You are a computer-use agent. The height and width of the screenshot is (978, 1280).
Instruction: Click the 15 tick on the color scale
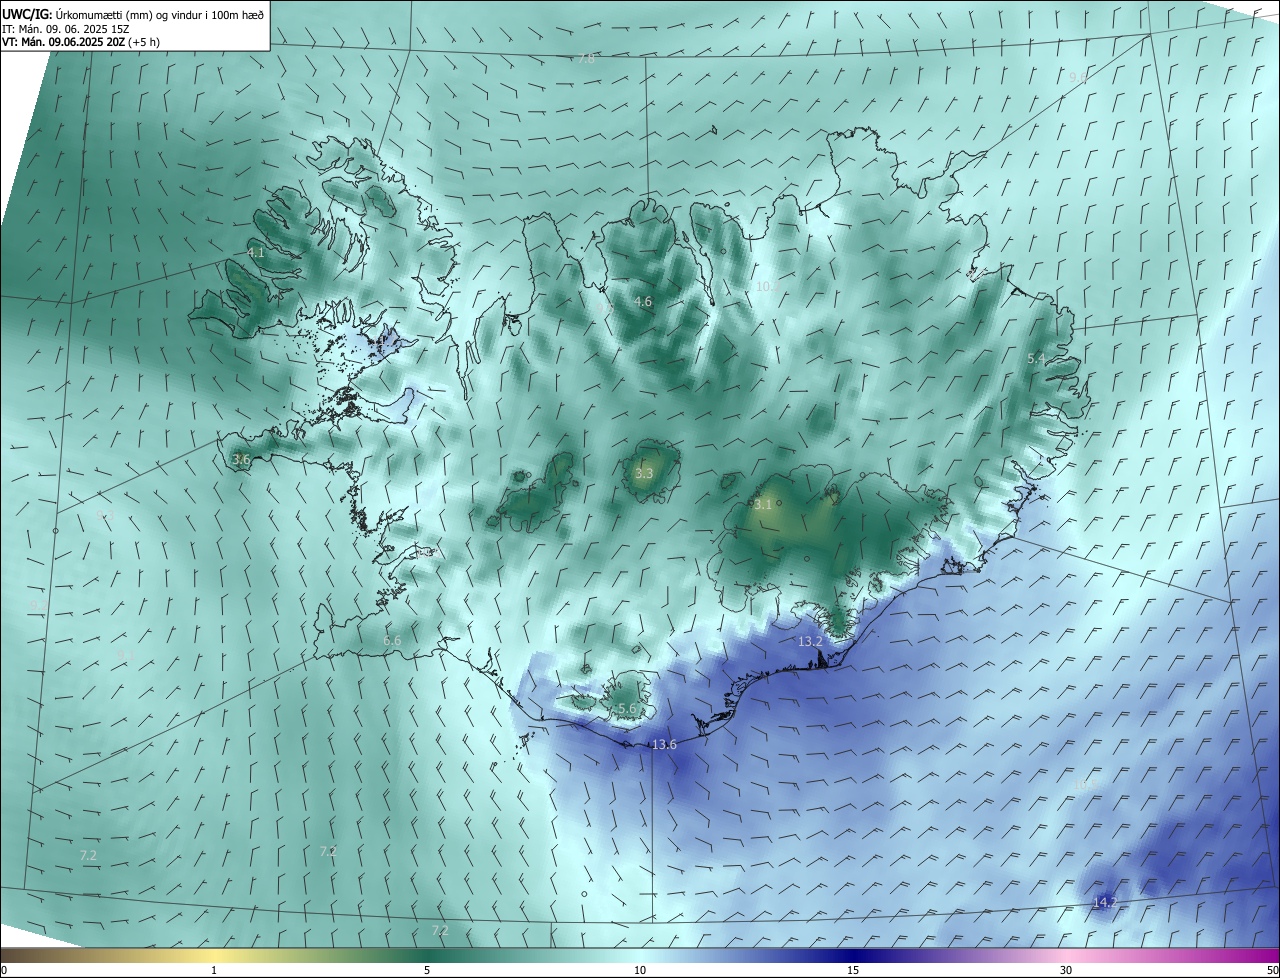pos(853,971)
